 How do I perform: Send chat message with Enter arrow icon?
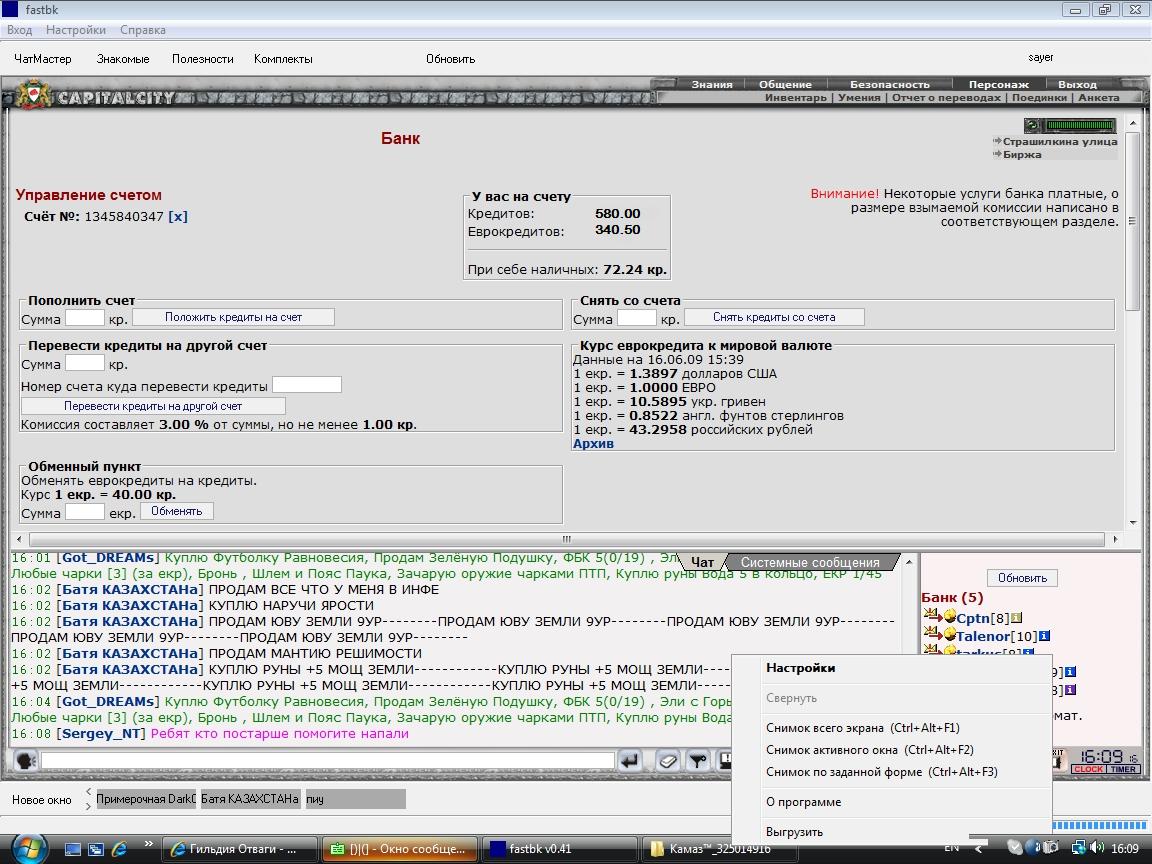pos(630,760)
